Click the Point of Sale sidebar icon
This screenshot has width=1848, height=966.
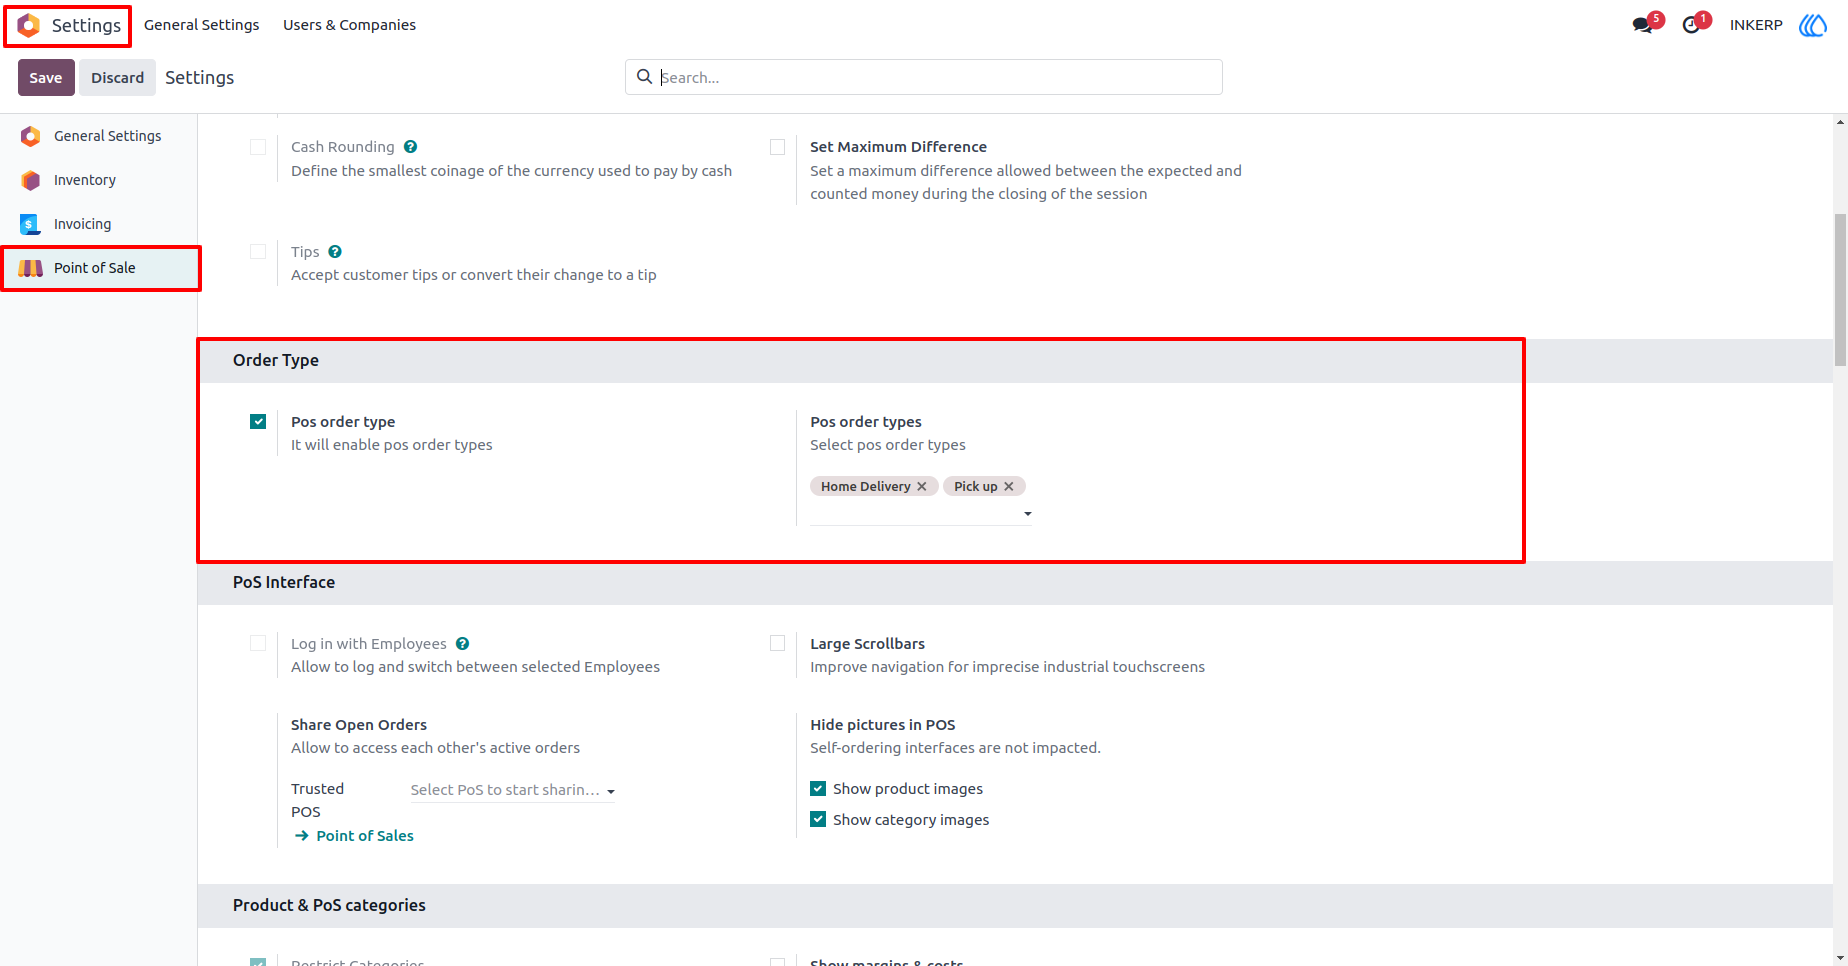click(x=31, y=268)
